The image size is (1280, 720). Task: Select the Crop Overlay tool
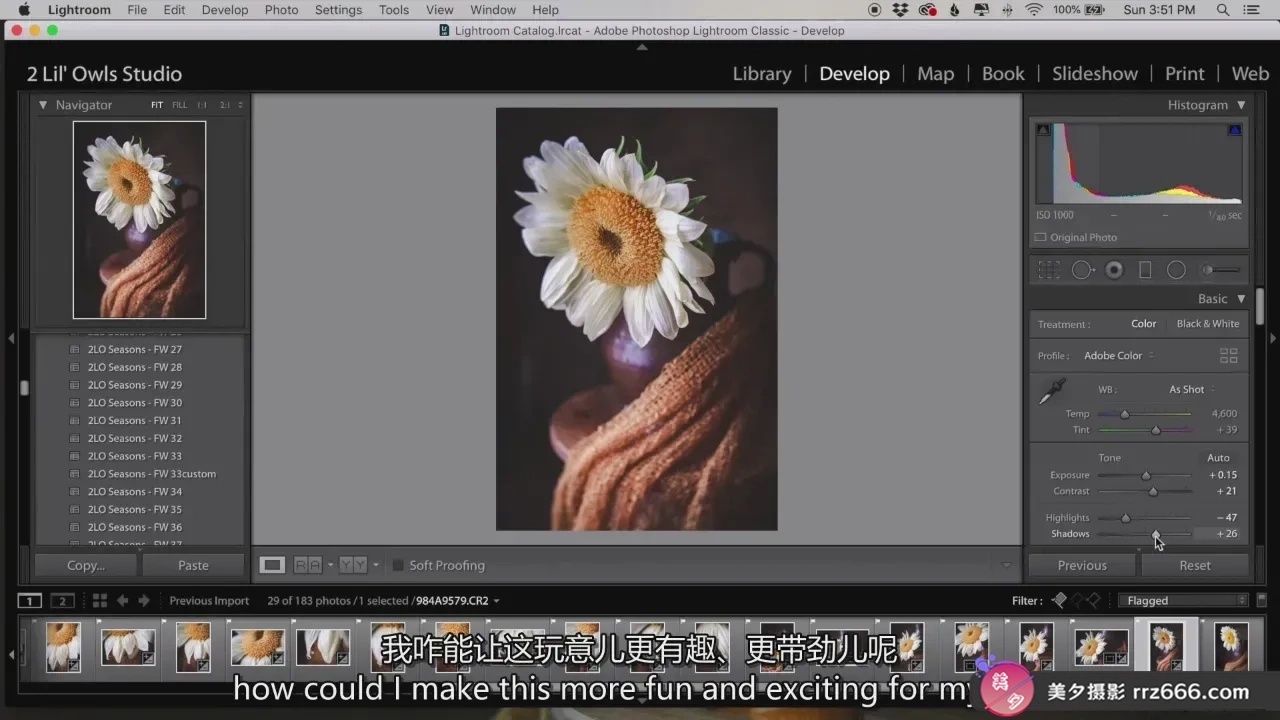pyautogui.click(x=1049, y=270)
